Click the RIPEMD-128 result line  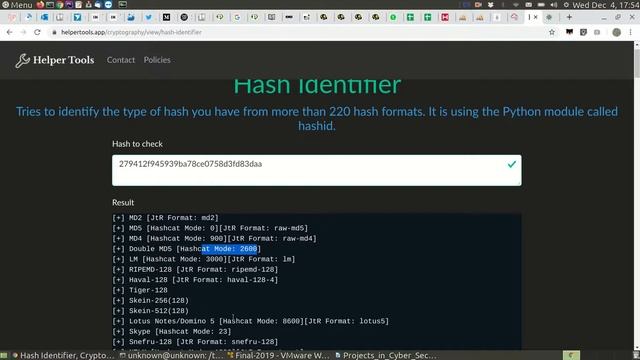point(195,269)
